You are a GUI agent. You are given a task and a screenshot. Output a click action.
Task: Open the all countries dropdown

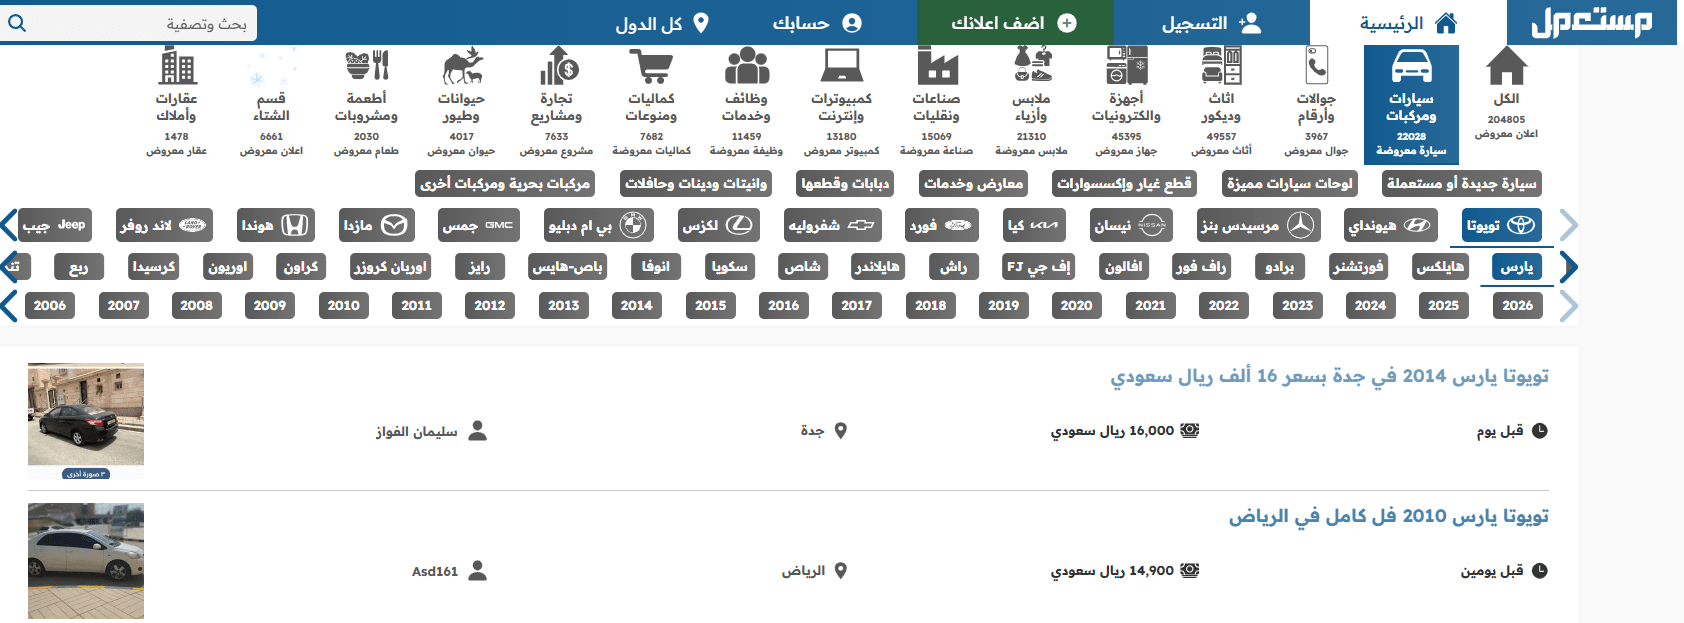(x=662, y=23)
